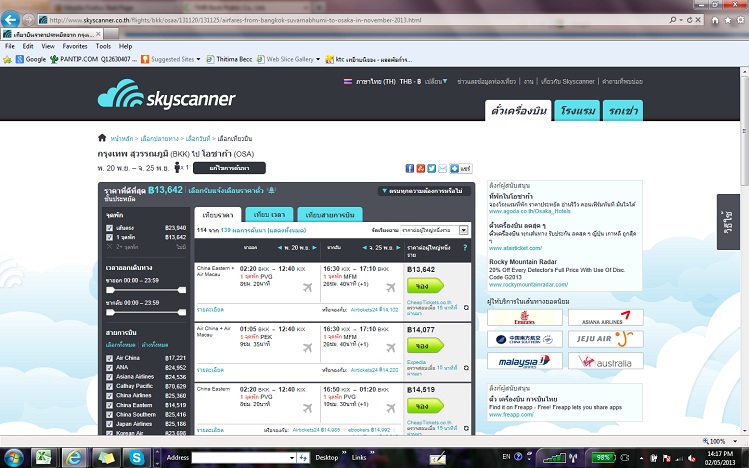The width and height of the screenshot is (749, 468).
Task: Click the Asiana Airlines logo
Action: 606,317
